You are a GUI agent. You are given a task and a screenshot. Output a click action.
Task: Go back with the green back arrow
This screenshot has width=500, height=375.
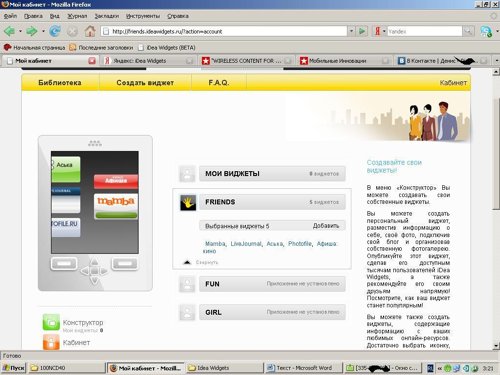pos(9,32)
